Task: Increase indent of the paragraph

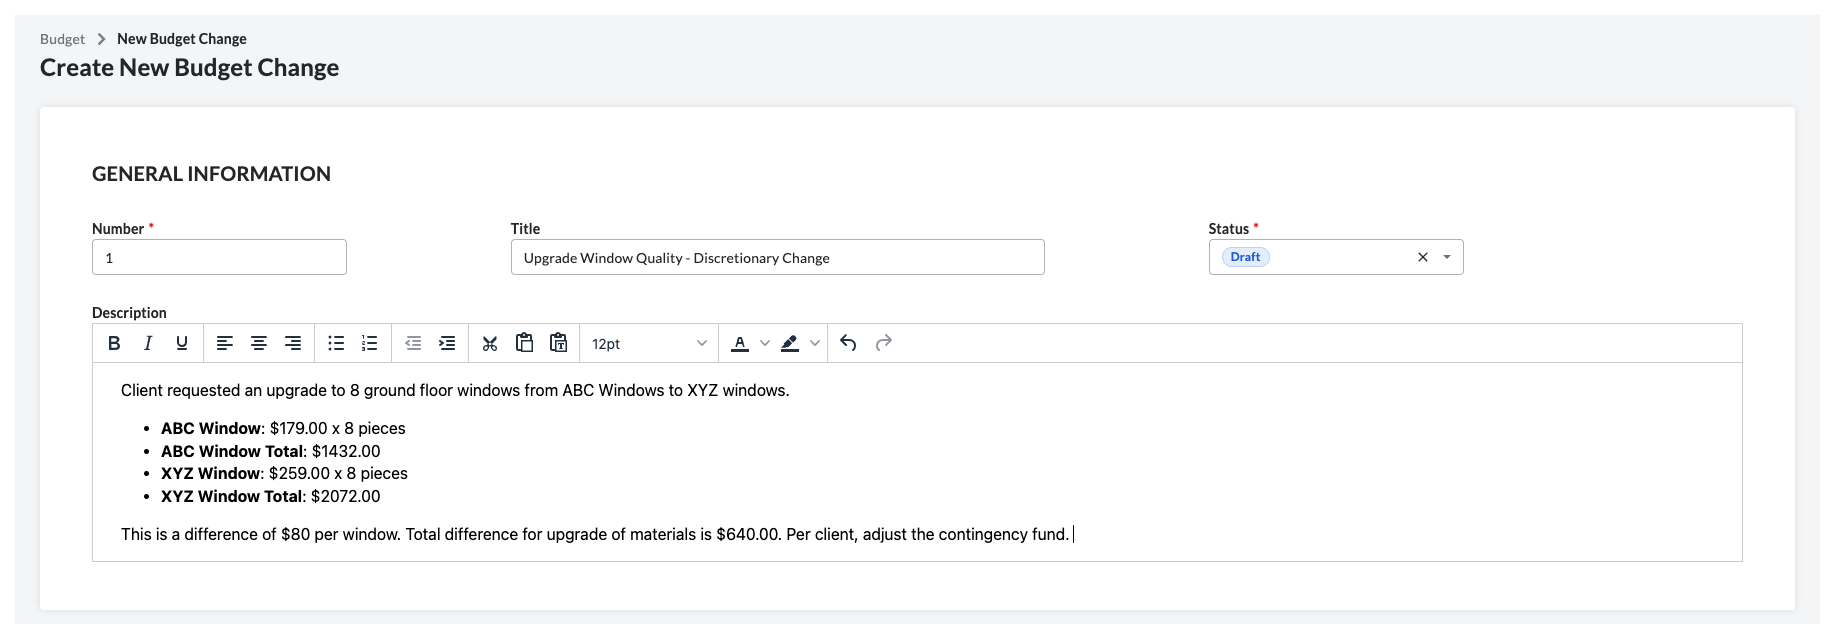Action: [447, 343]
